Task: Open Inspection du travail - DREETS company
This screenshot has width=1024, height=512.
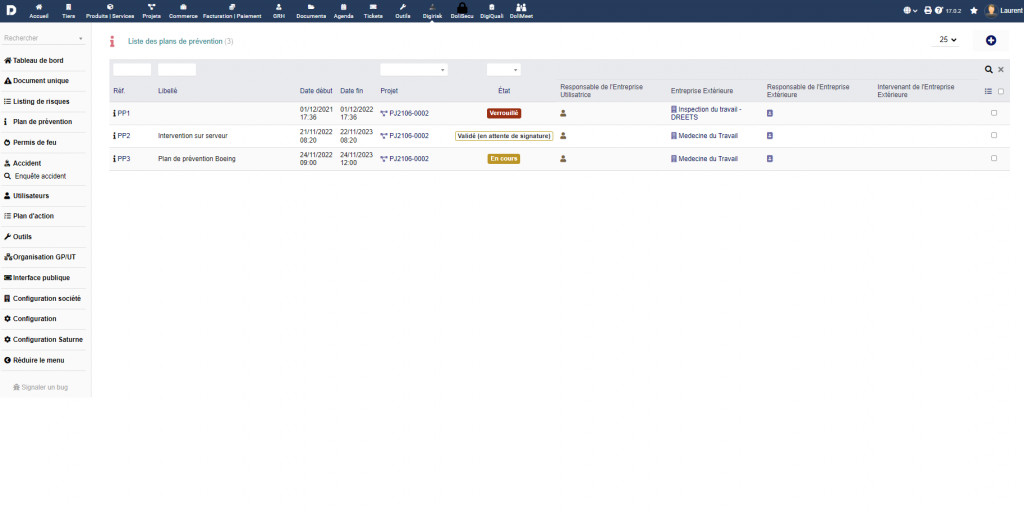Action: click(x=706, y=113)
